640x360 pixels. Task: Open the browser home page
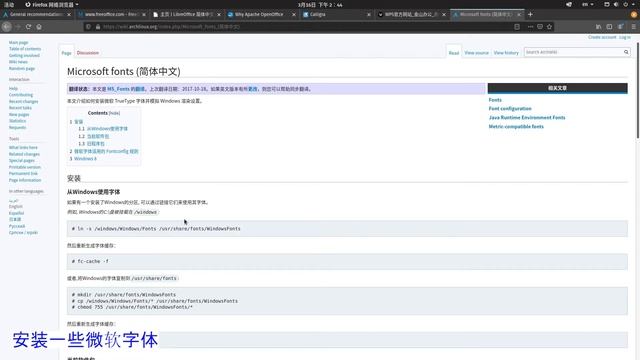[x=39, y=27]
